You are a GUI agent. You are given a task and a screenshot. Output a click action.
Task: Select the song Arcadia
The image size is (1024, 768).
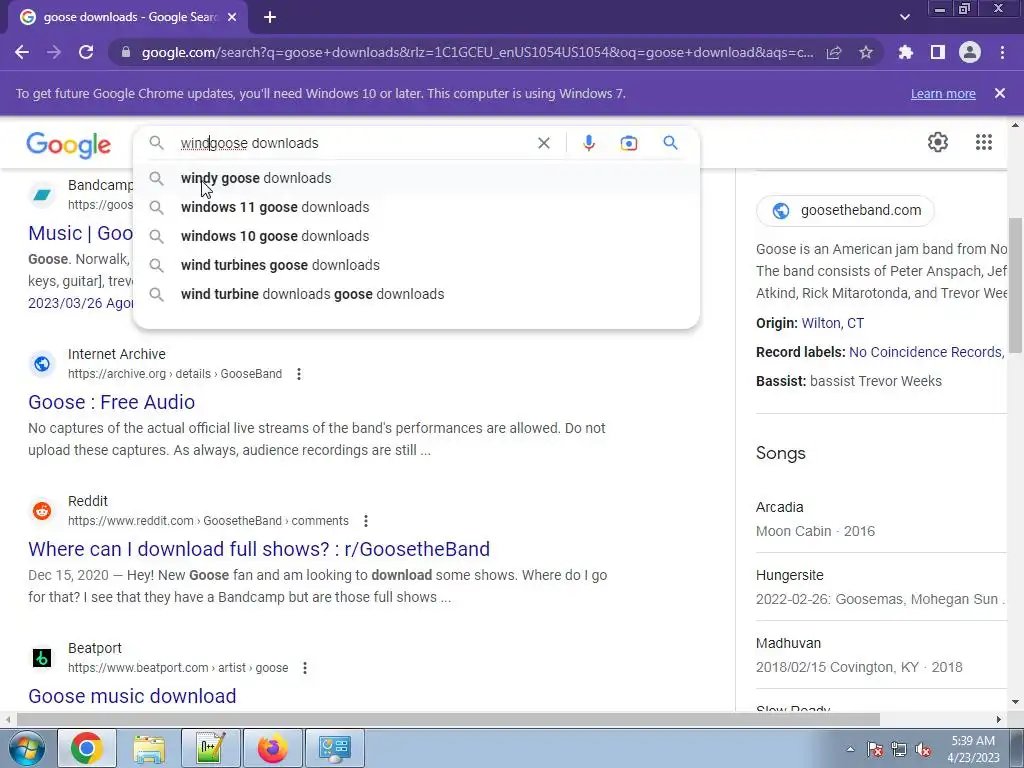780,507
